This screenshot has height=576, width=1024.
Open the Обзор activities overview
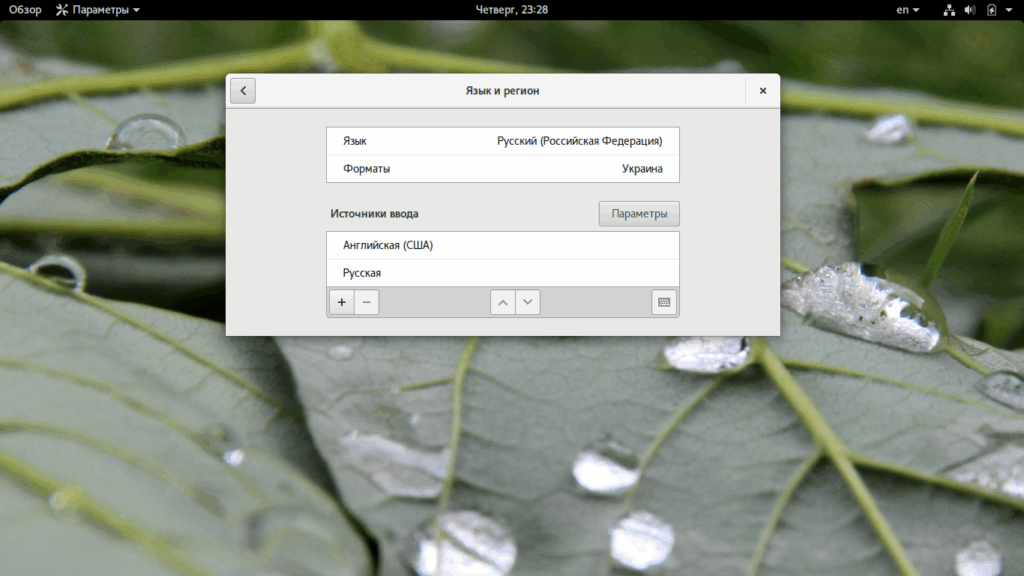pyautogui.click(x=25, y=10)
